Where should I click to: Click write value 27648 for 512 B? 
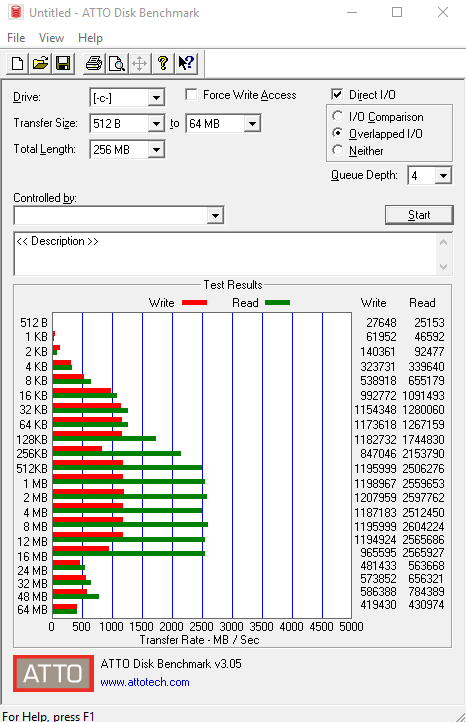point(381,323)
